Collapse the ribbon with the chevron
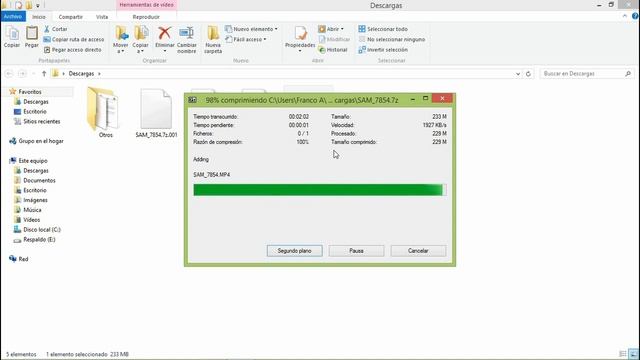Viewport: 640px width, 360px height. coord(624,16)
